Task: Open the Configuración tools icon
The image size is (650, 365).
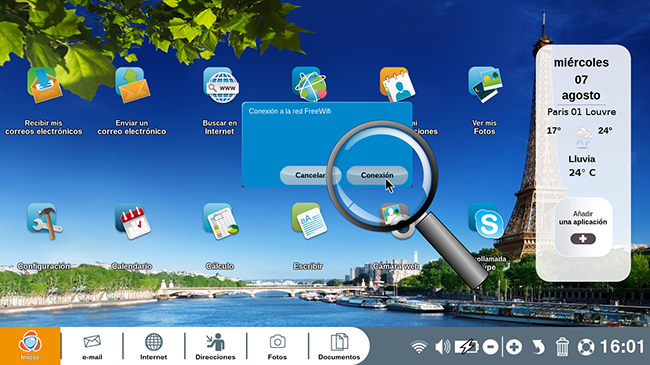Action: [x=44, y=221]
